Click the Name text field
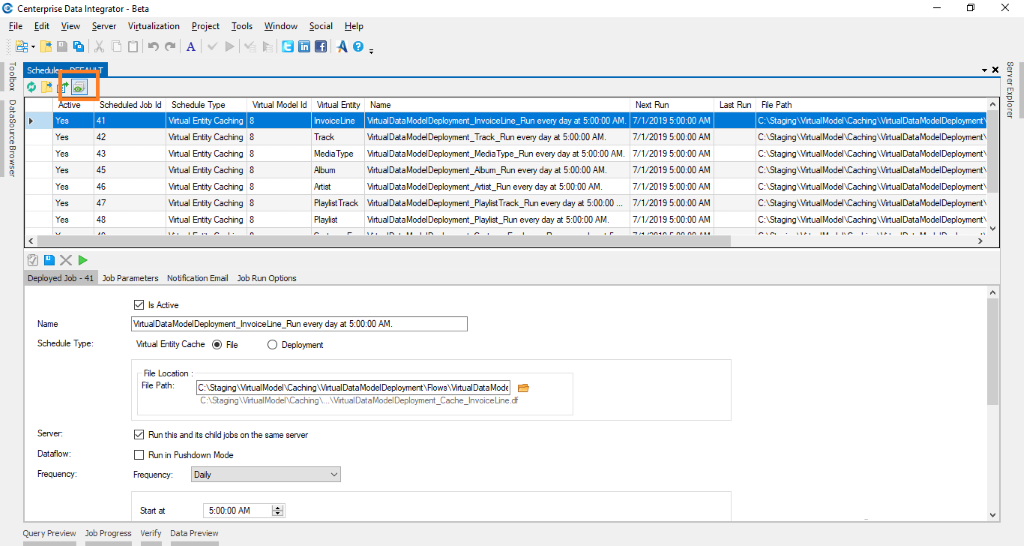 299,324
